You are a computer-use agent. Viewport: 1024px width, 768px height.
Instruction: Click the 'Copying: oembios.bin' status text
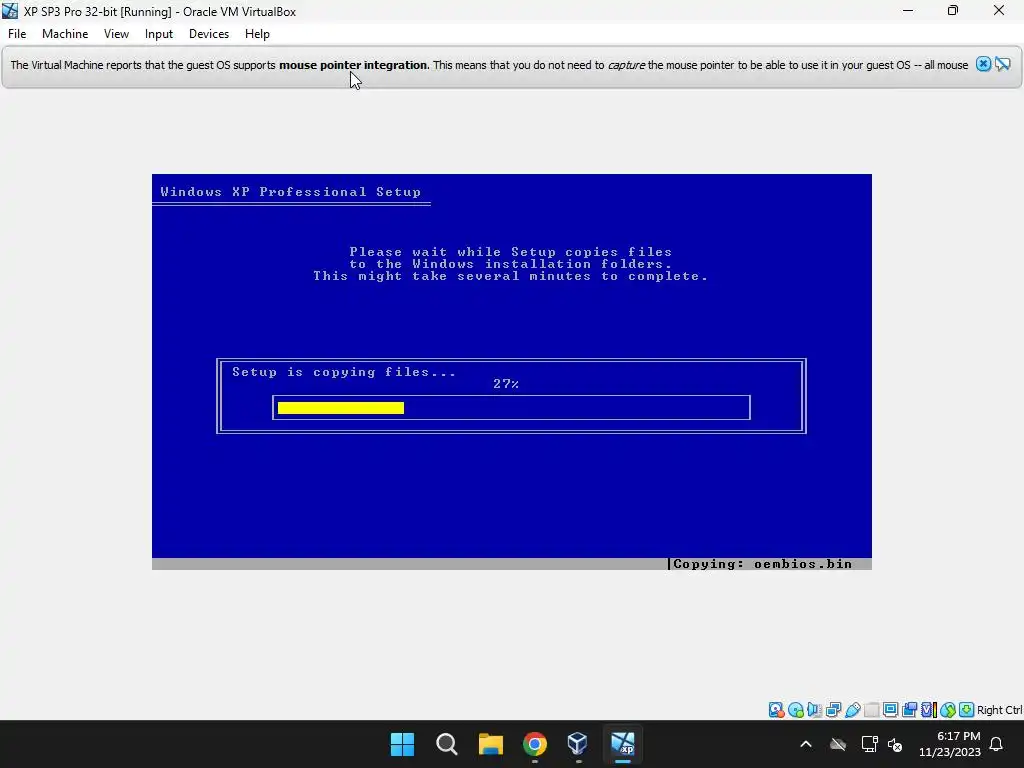(x=762, y=564)
